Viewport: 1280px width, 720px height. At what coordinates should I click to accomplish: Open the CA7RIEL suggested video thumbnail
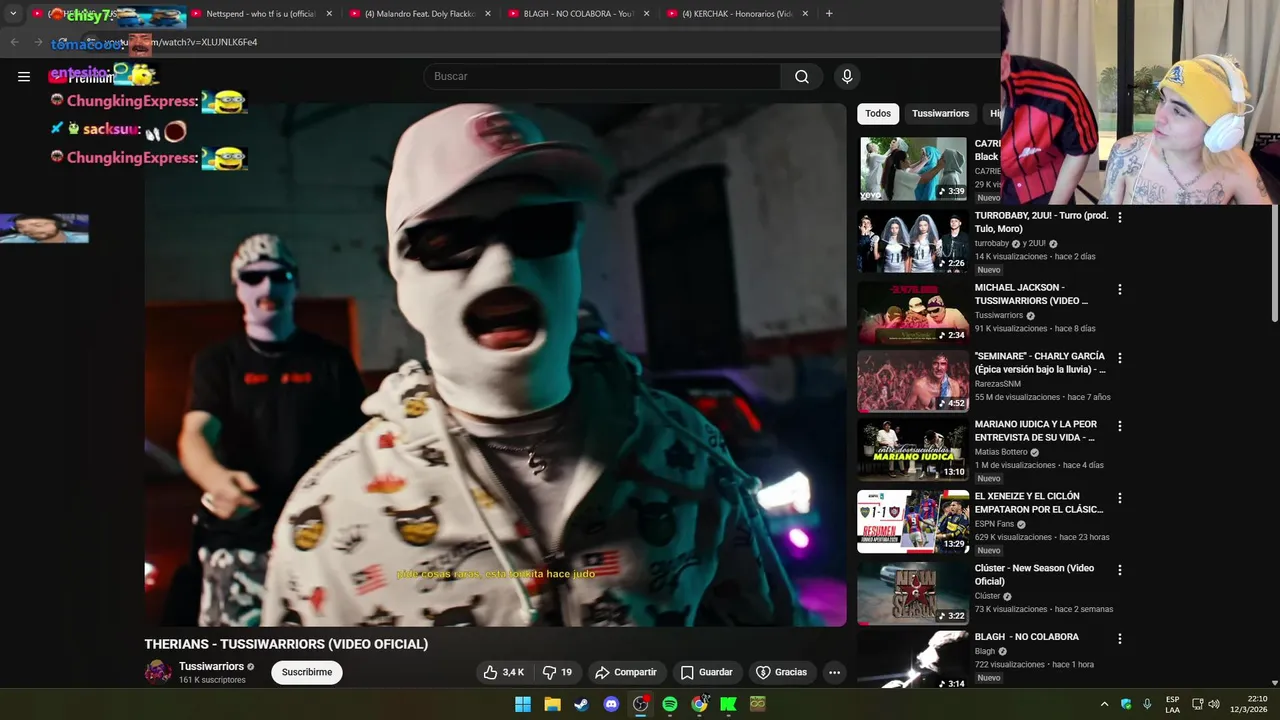[913, 169]
